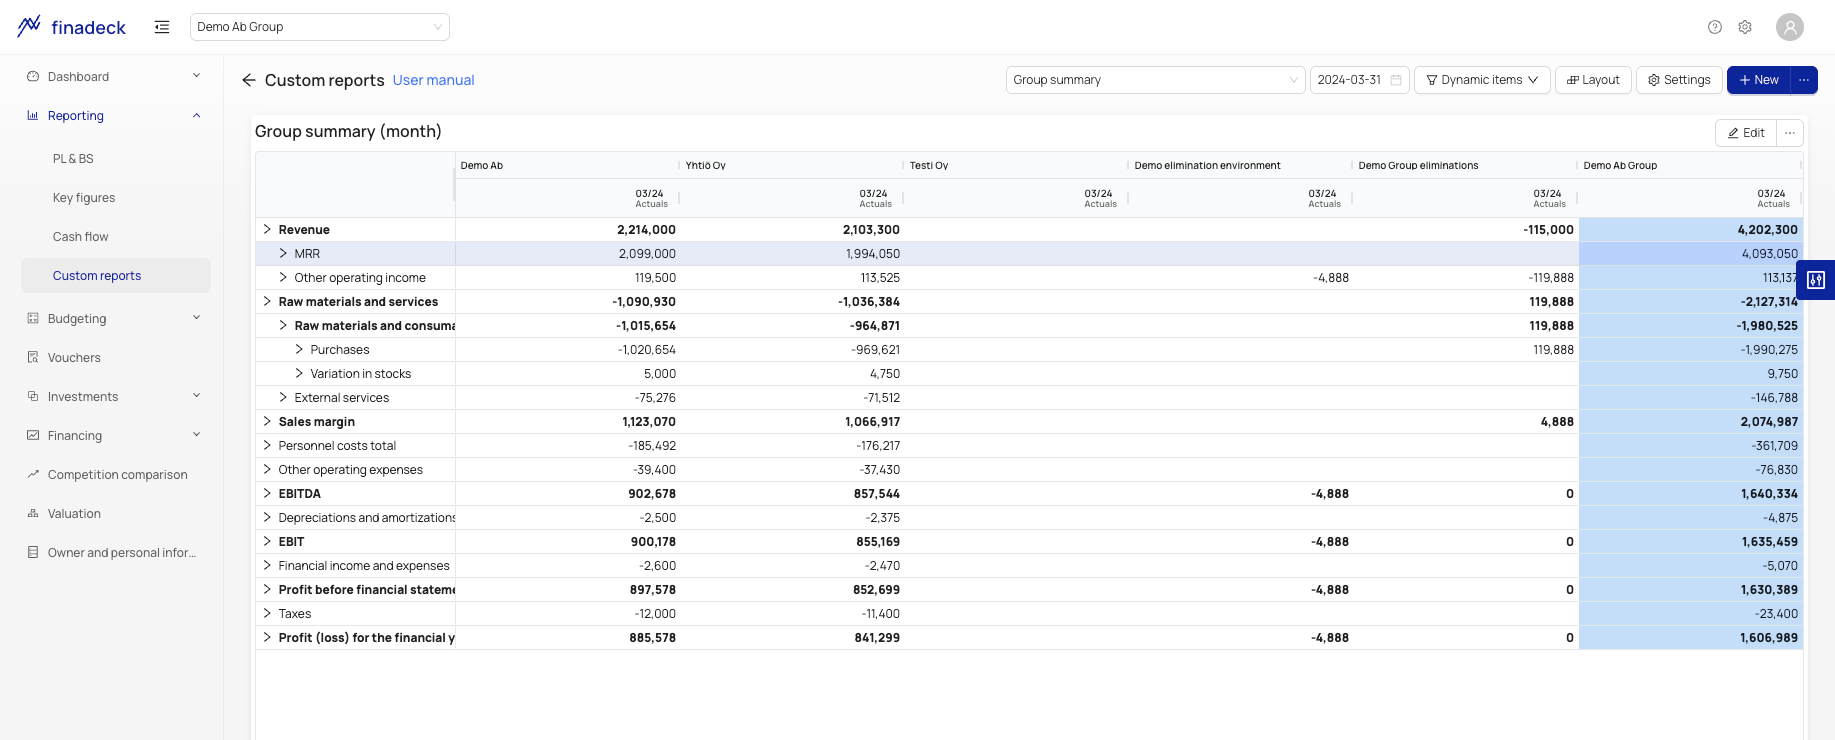Click the help question mark icon

click(1715, 27)
